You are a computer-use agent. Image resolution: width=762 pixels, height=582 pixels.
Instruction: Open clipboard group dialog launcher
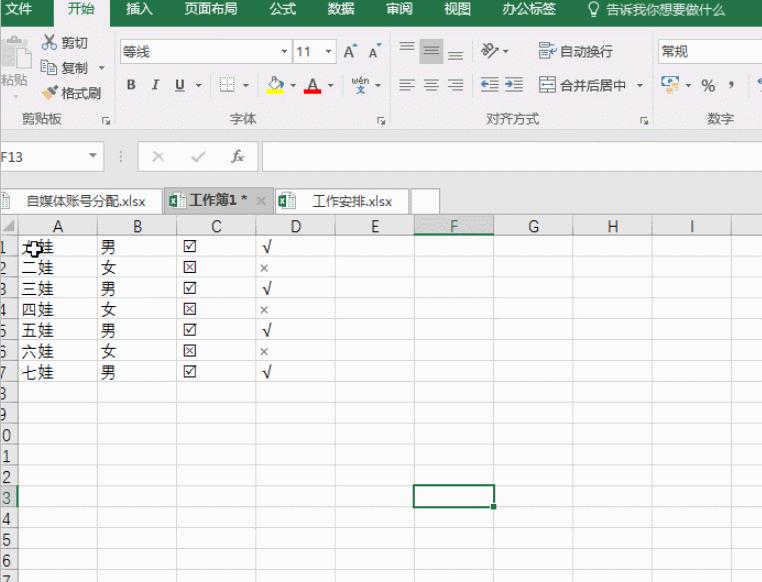click(106, 120)
